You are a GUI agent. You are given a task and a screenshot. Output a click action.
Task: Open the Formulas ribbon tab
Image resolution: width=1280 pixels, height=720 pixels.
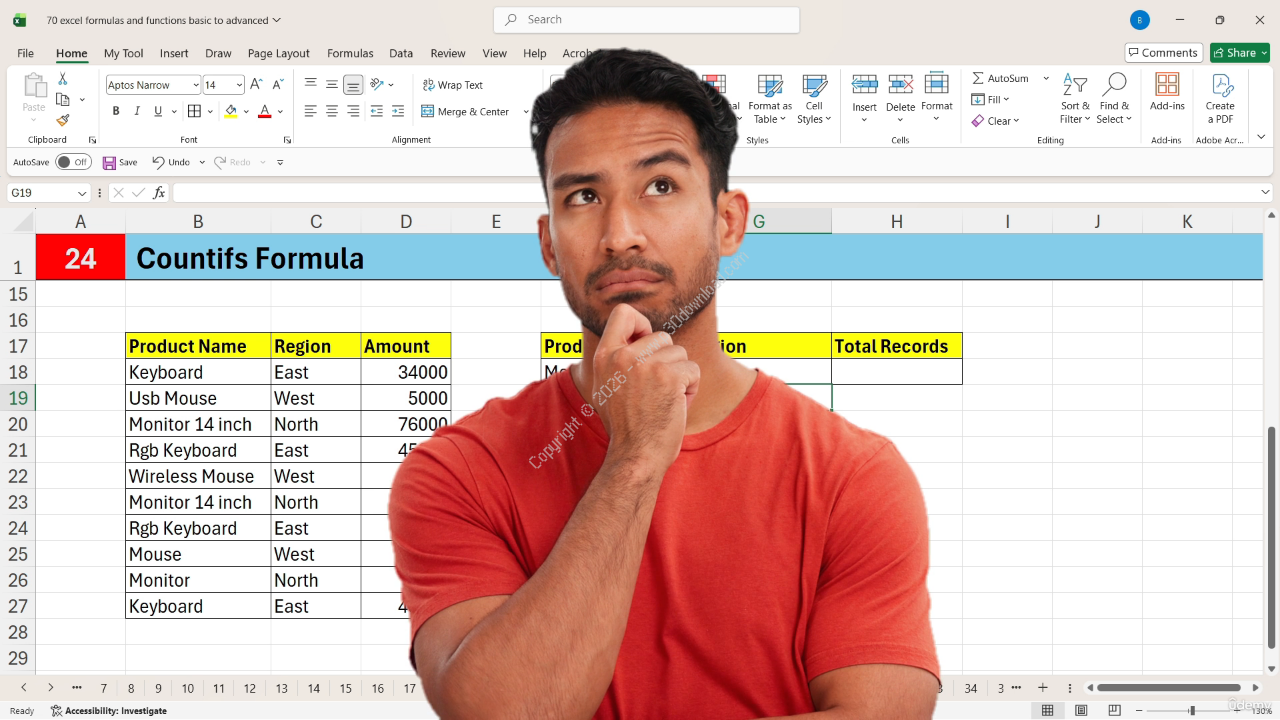350,53
